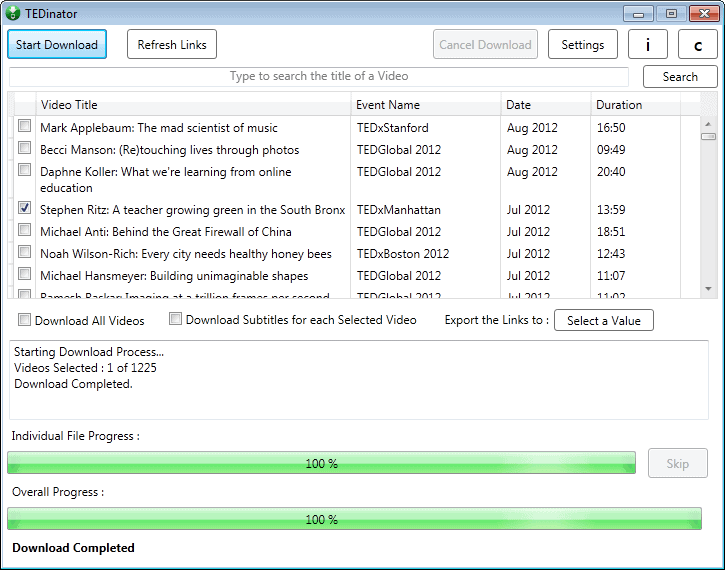Click the TEDxBoston 2012 event cell
Viewport: 725px width, 570px height.
[x=403, y=254]
